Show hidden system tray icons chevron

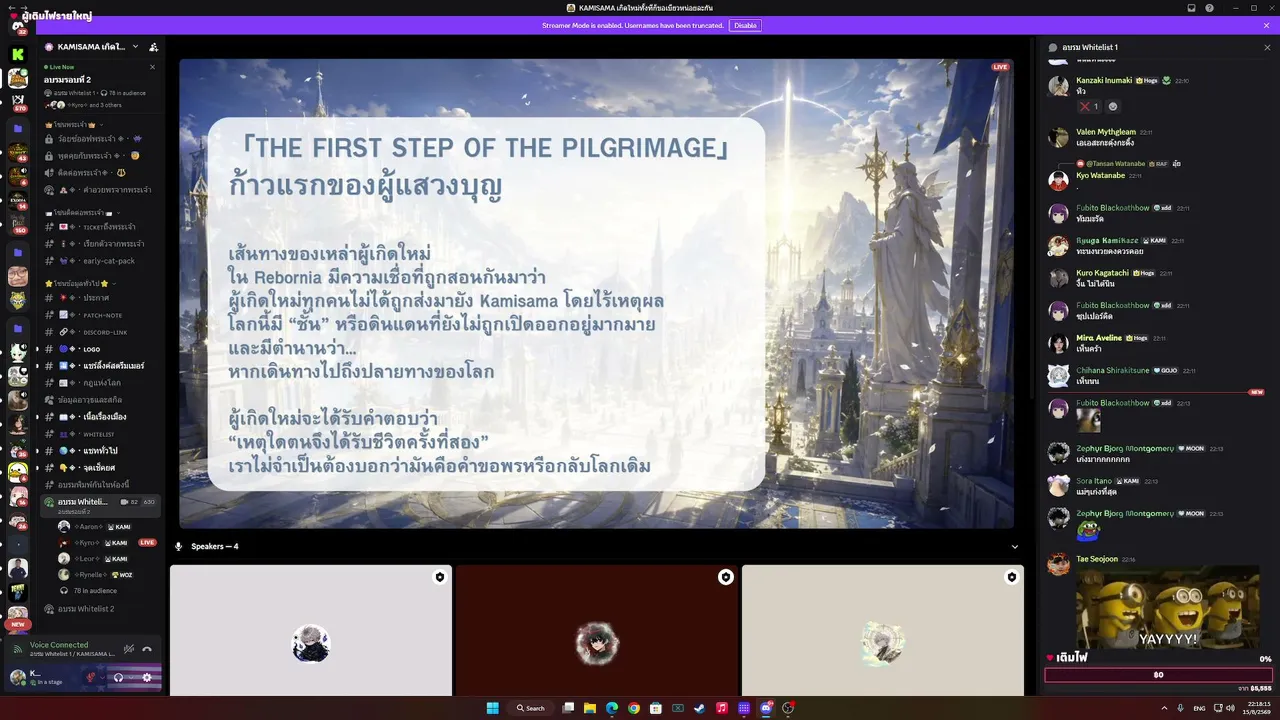click(x=1165, y=708)
